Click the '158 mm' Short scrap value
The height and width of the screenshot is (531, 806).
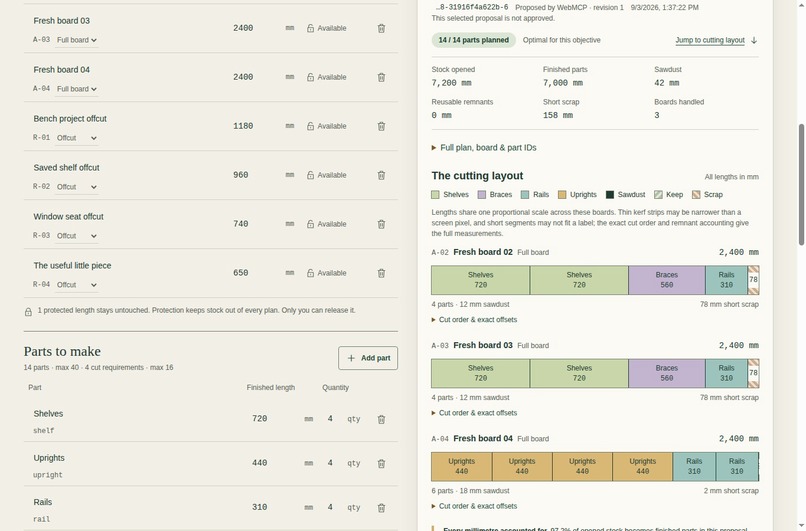(x=558, y=116)
